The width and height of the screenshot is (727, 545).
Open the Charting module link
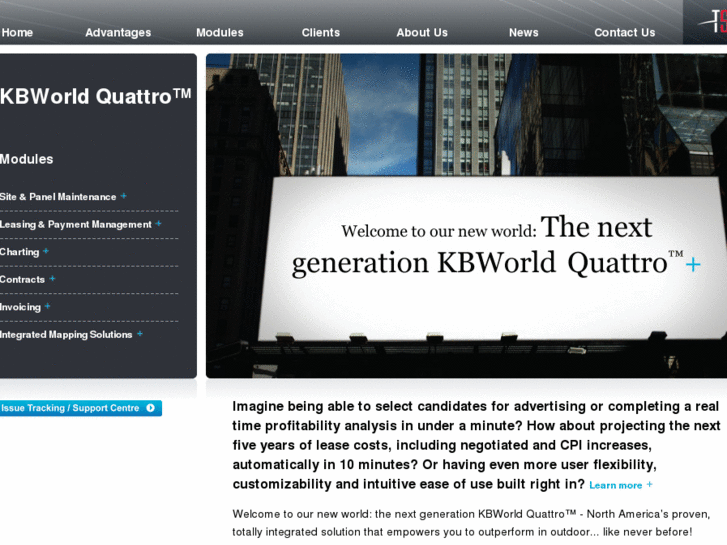pyautogui.click(x=19, y=252)
